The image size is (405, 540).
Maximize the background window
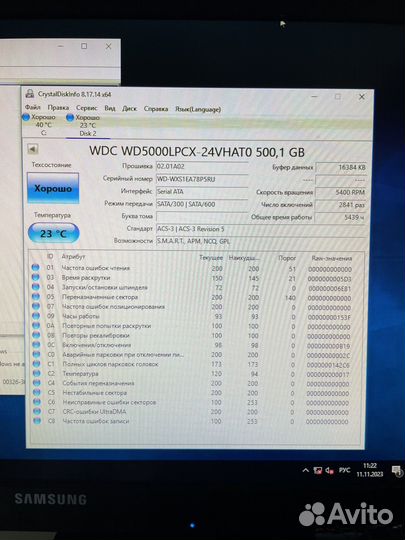point(84,46)
